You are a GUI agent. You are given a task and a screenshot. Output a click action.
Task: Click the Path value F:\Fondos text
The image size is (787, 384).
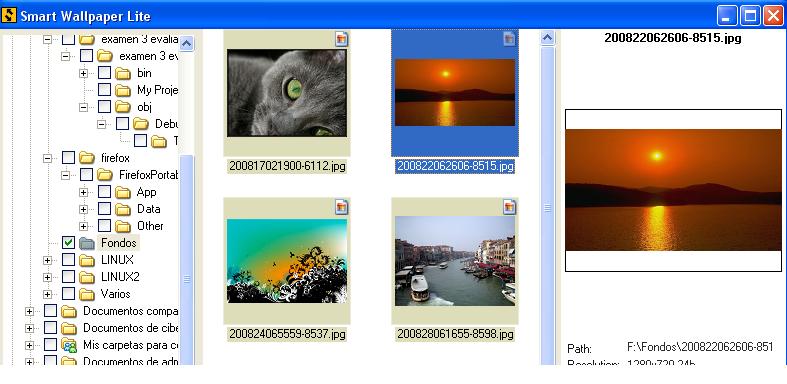coord(700,347)
